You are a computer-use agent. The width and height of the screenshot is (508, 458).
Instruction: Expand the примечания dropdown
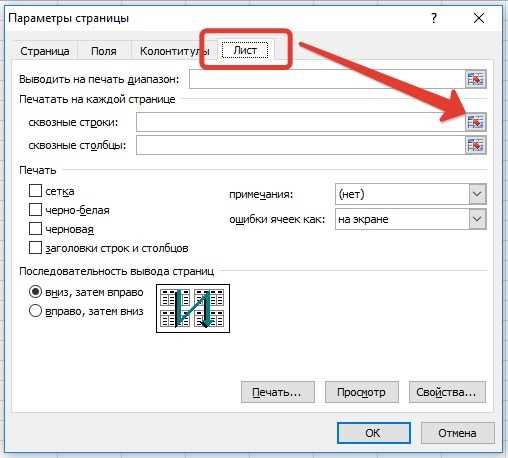[x=477, y=194]
